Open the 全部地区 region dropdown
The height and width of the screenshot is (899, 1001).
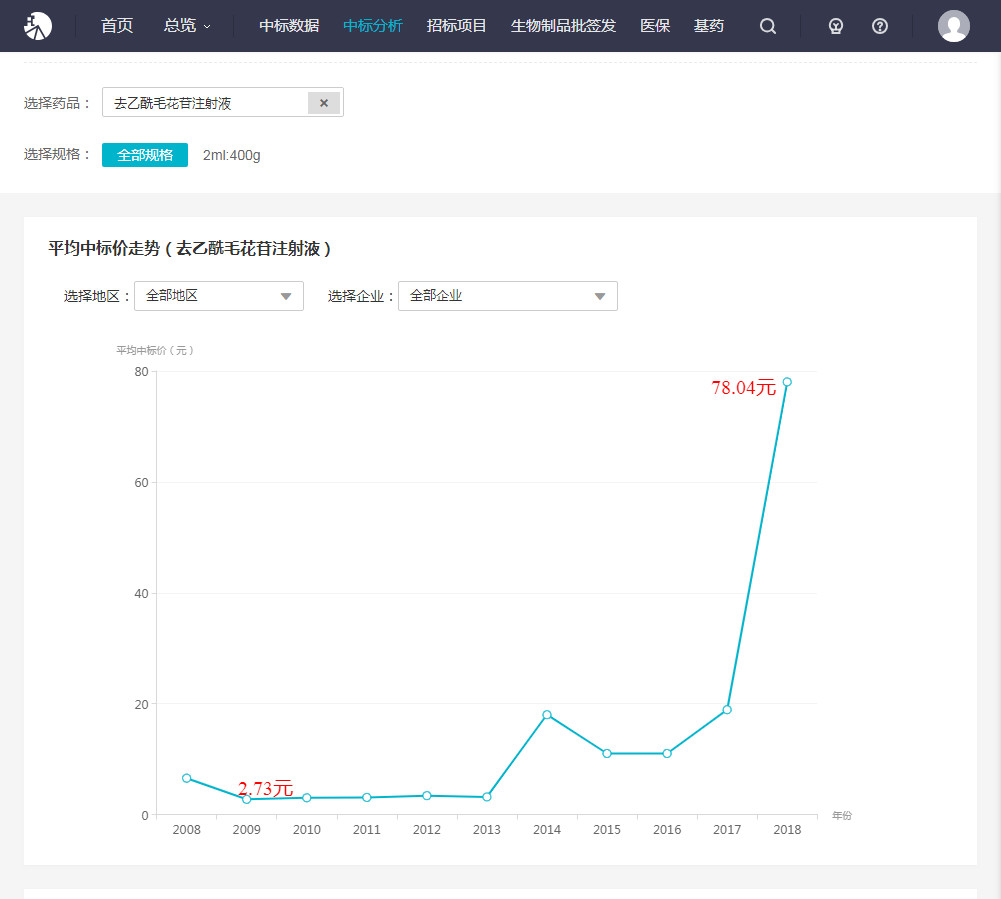219,296
